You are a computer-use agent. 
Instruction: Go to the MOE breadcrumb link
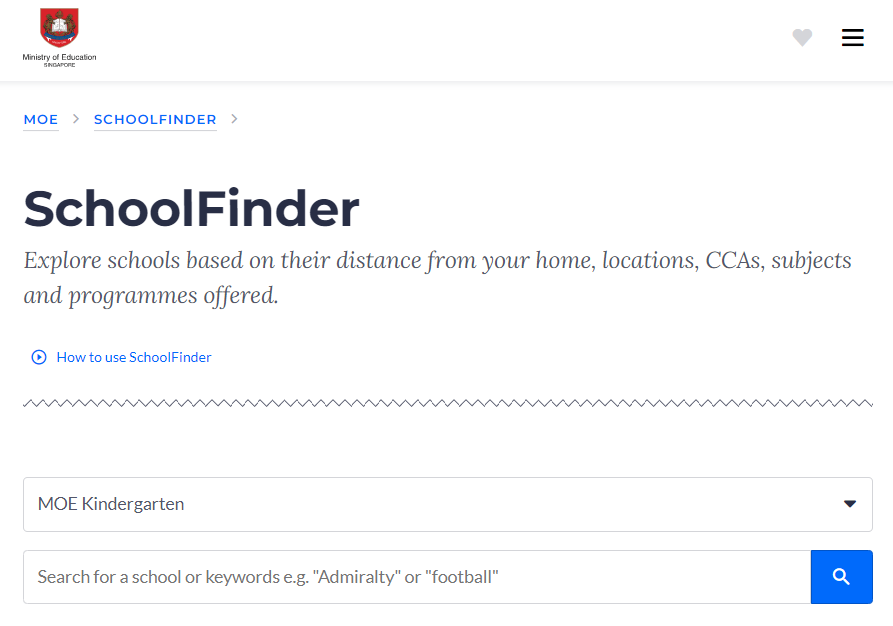click(x=41, y=119)
